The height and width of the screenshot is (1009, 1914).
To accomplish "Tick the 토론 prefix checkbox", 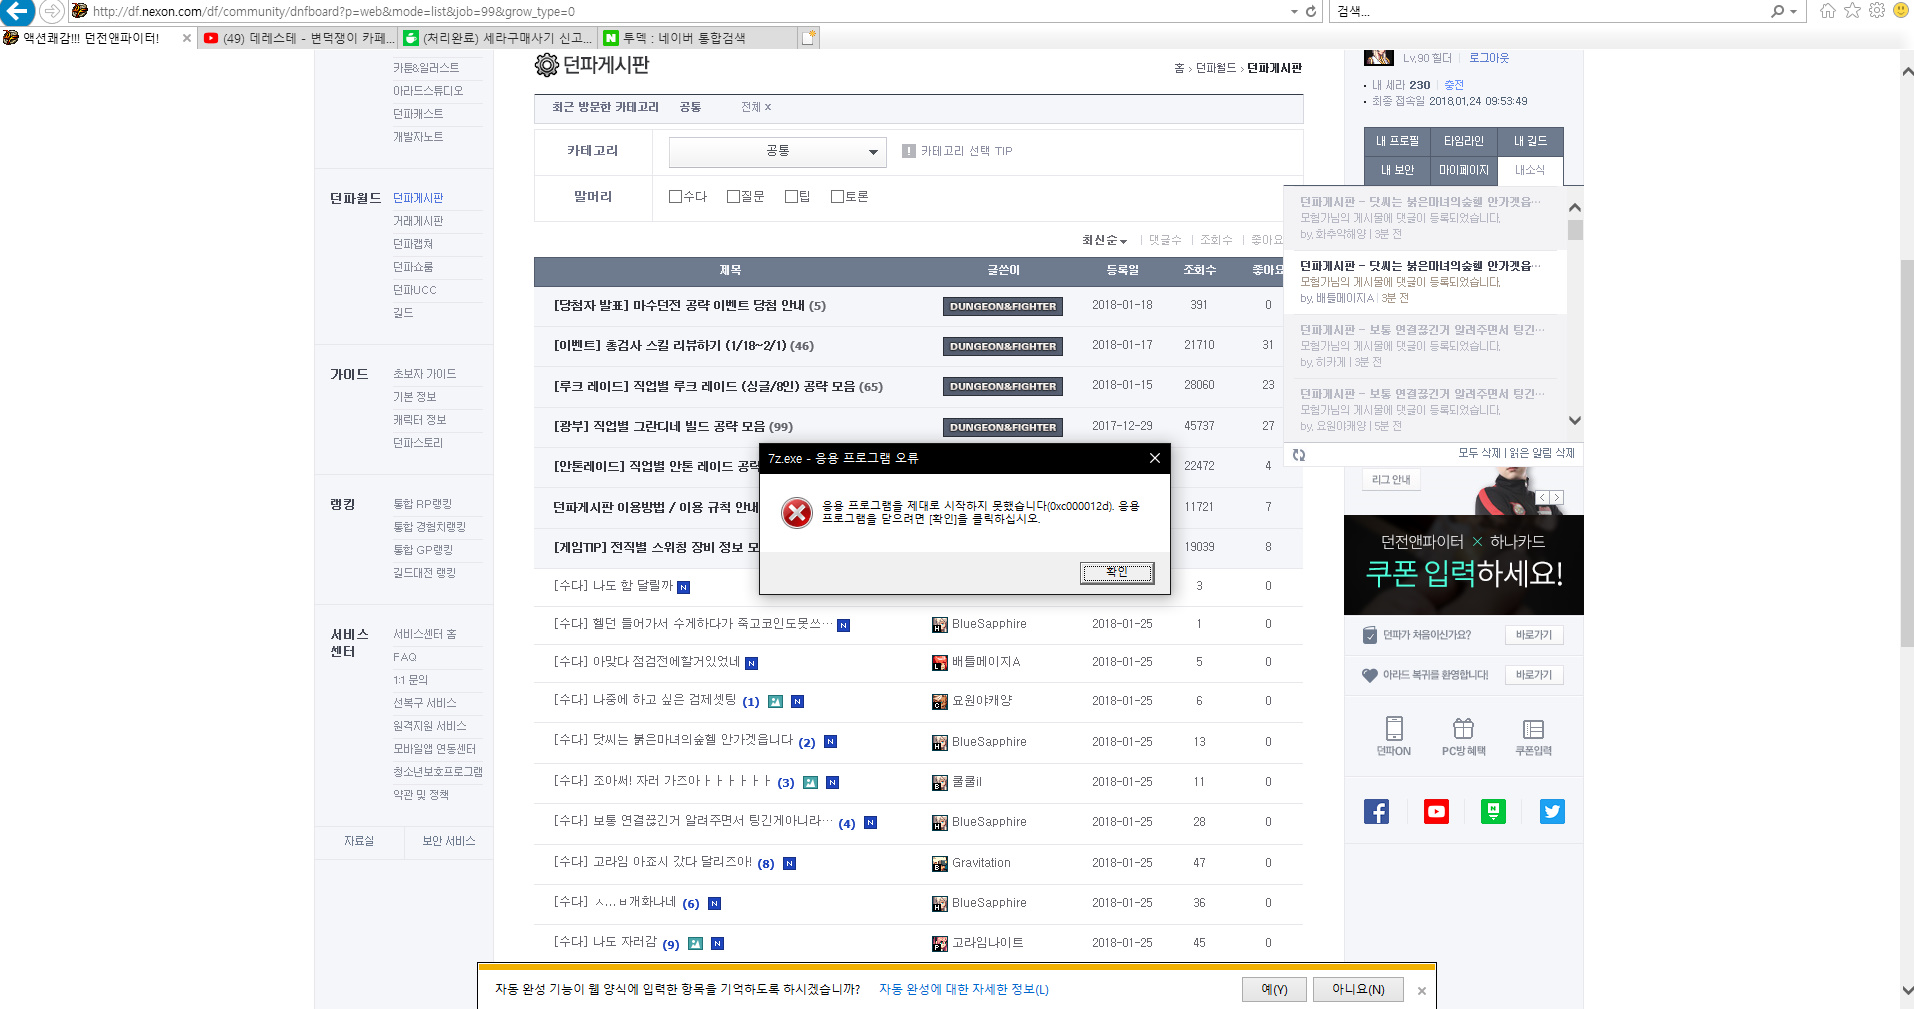I will [838, 197].
